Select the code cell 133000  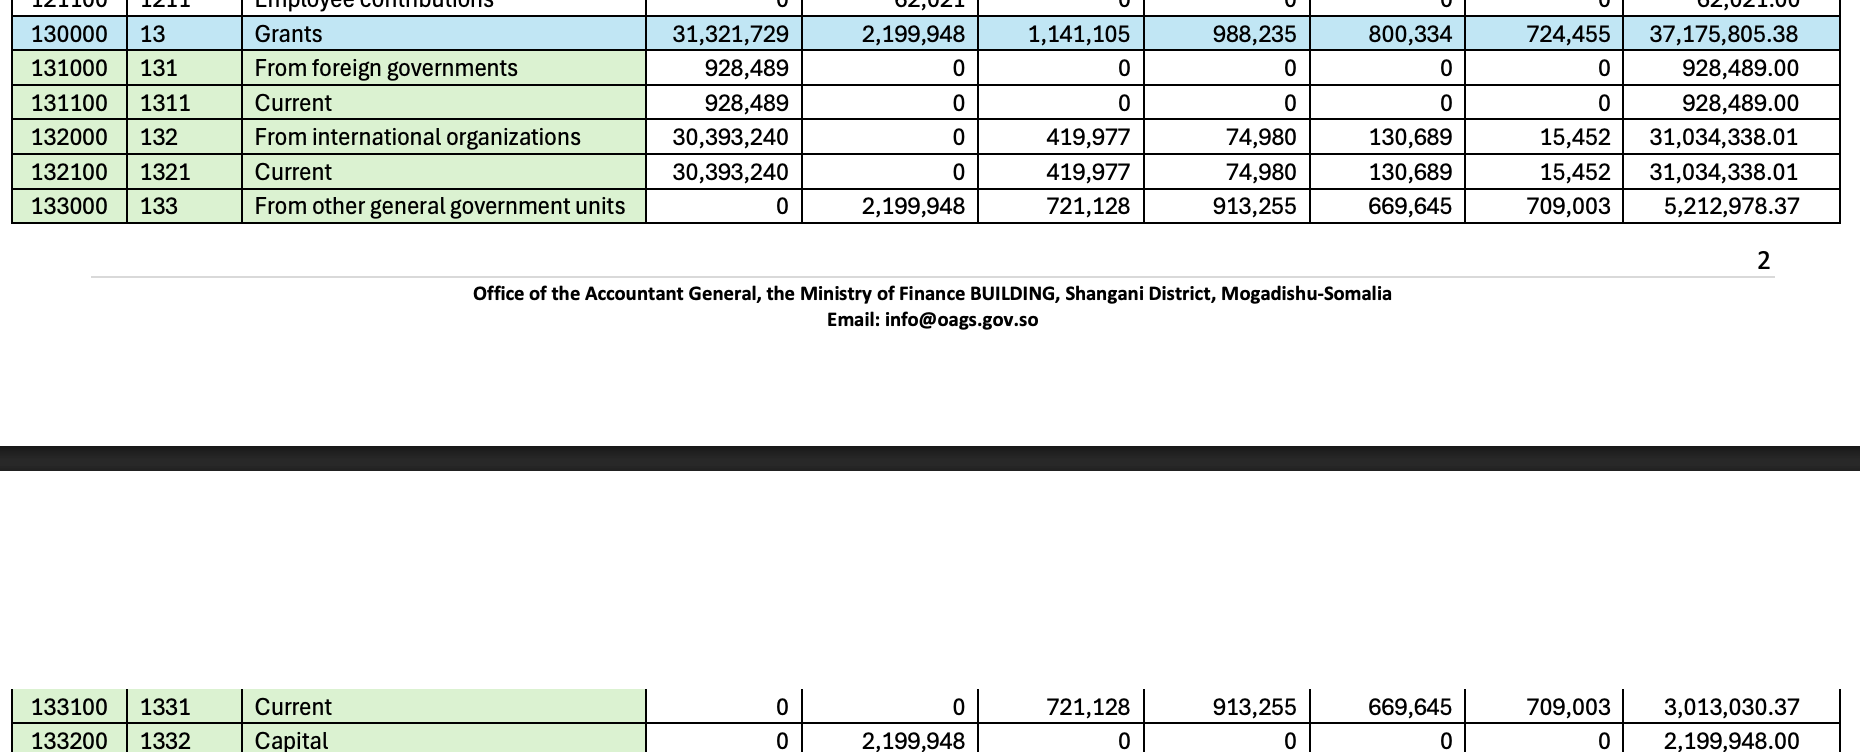coord(69,206)
